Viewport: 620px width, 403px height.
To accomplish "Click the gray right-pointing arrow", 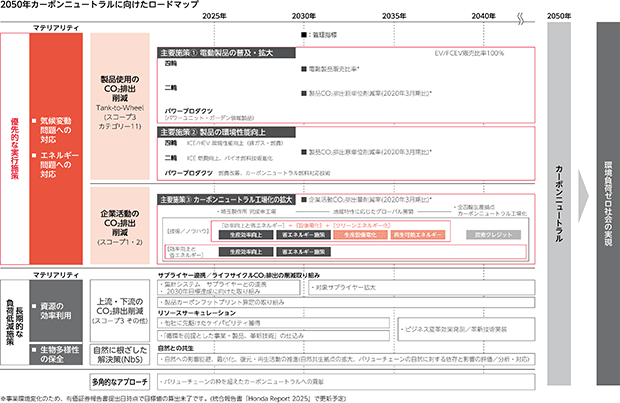I will point(583,196).
